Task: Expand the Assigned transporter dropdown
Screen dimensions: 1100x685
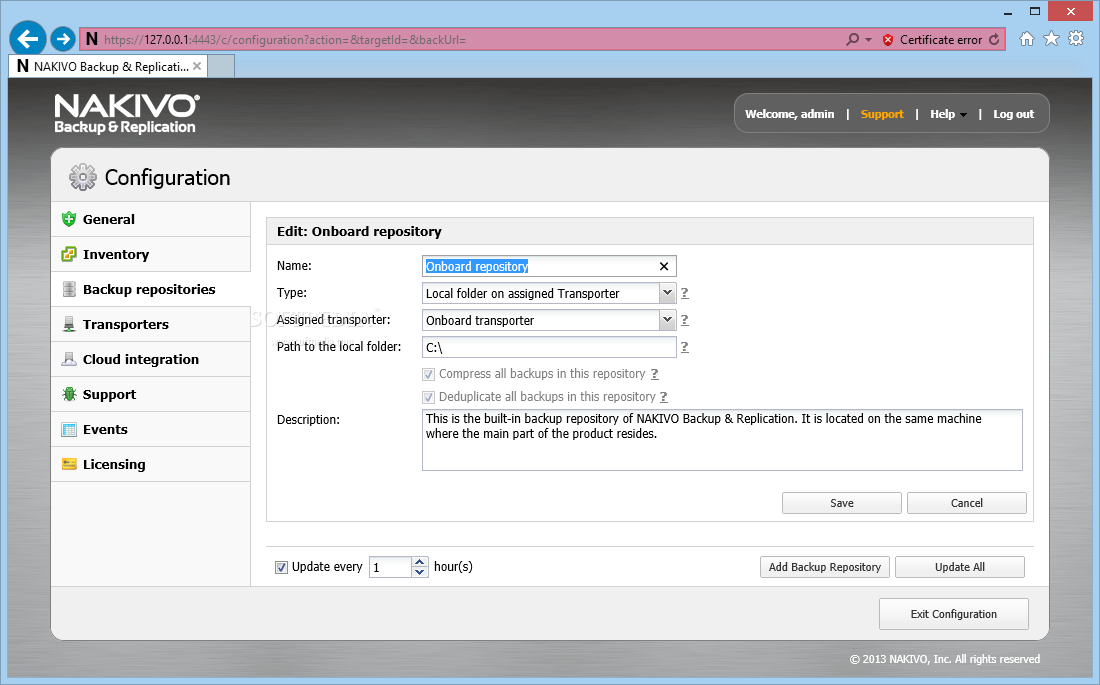Action: (667, 319)
